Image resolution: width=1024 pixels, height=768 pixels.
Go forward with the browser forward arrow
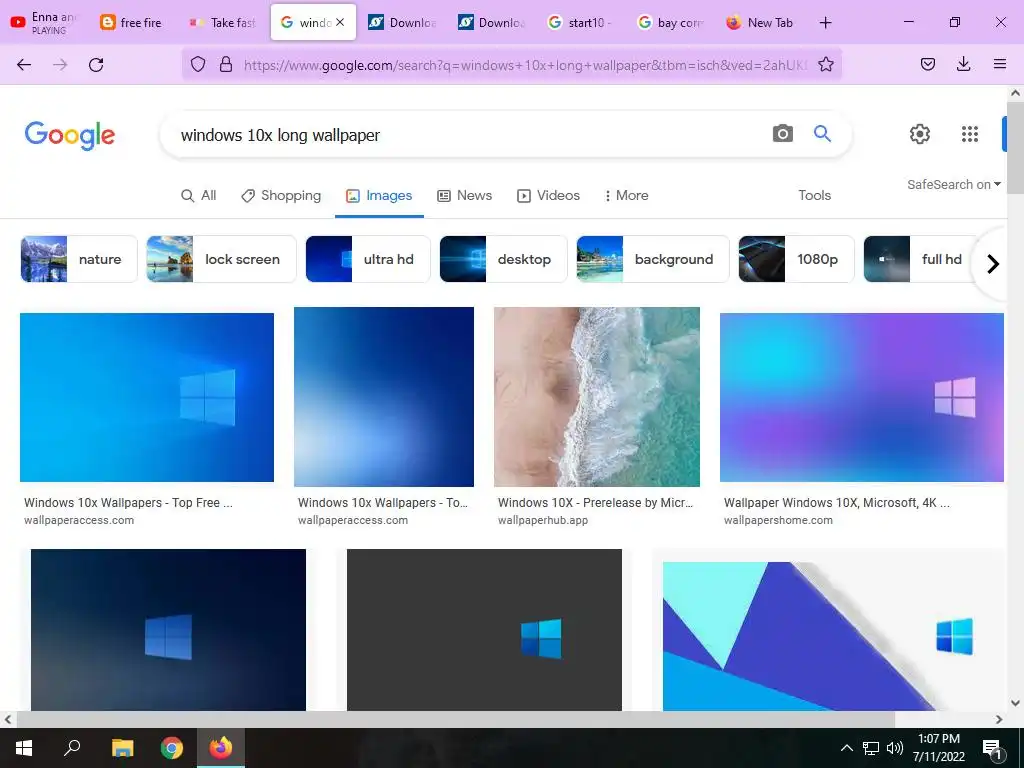coord(60,64)
